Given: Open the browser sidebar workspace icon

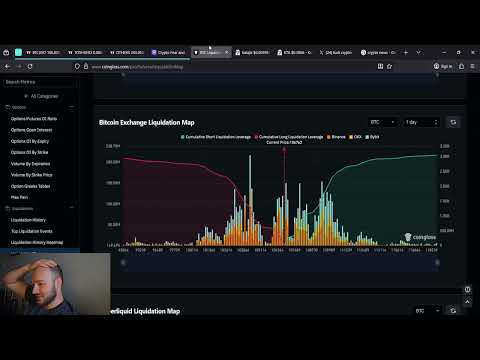Looking at the screenshot, I should click(6, 52).
